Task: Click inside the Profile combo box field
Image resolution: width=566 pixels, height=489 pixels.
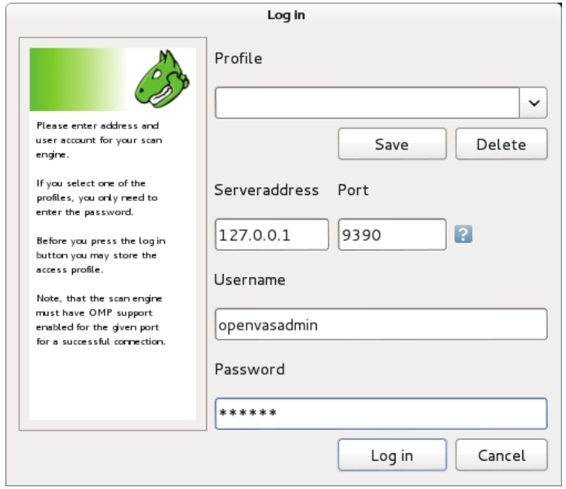Action: coord(367,103)
